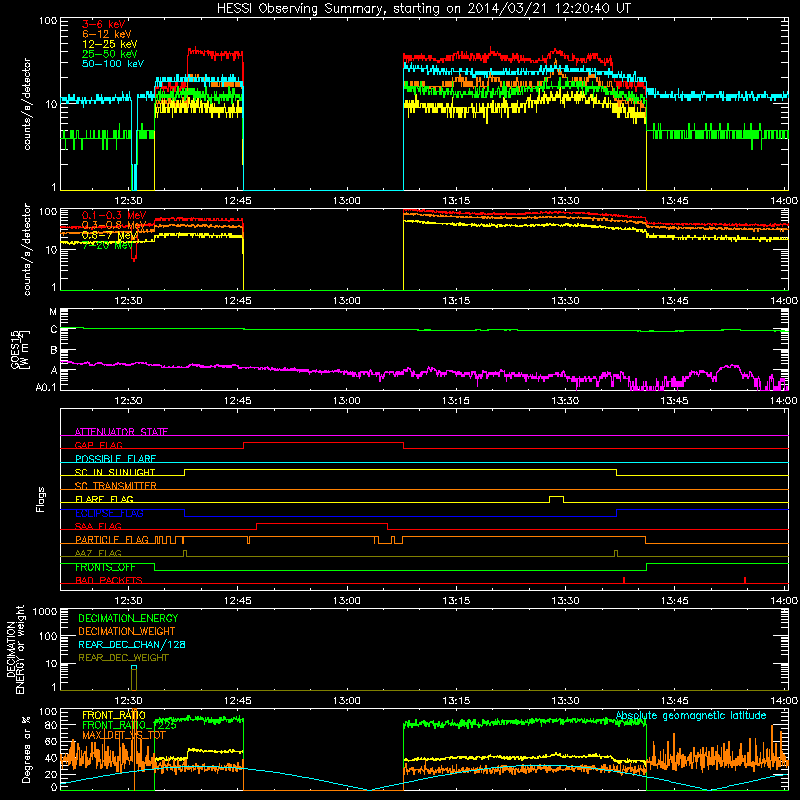Click the raised GAP_FLAG segment
800x800 pixels.
[x=323, y=443]
